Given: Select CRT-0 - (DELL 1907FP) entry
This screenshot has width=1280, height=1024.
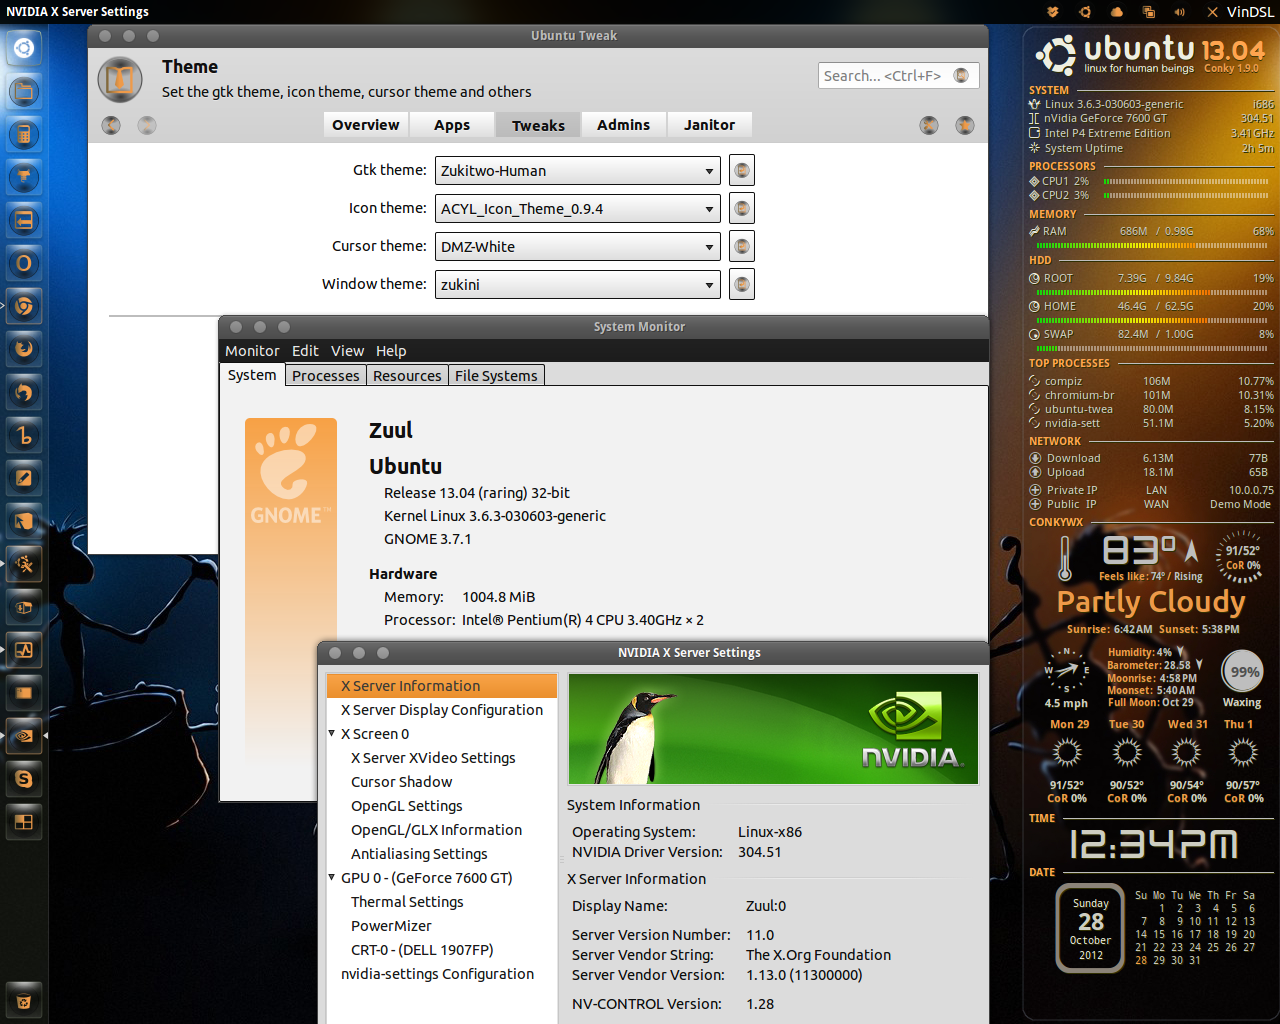Looking at the screenshot, I should (x=422, y=950).
